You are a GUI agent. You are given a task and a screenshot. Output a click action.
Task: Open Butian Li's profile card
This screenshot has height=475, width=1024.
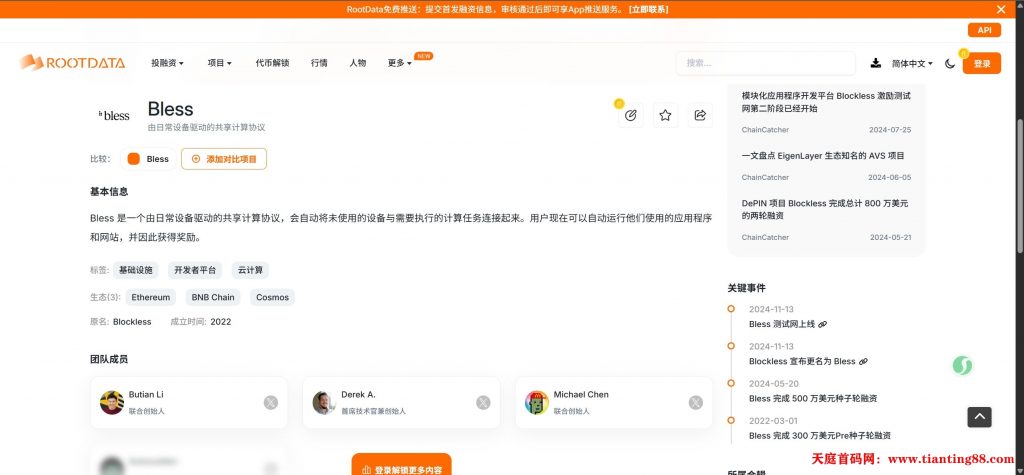[x=189, y=402]
